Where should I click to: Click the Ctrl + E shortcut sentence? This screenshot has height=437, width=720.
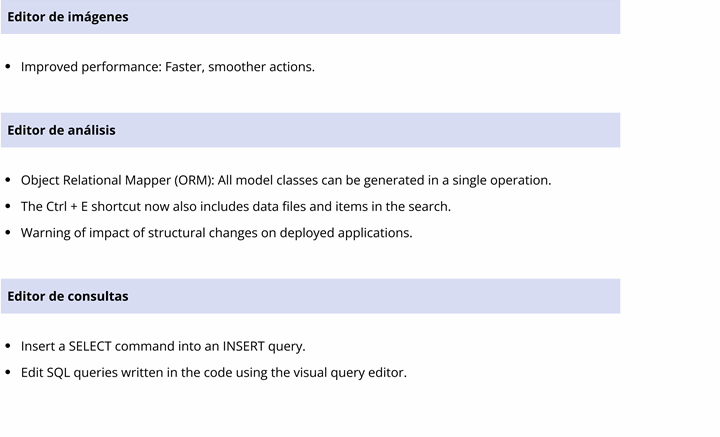236,207
